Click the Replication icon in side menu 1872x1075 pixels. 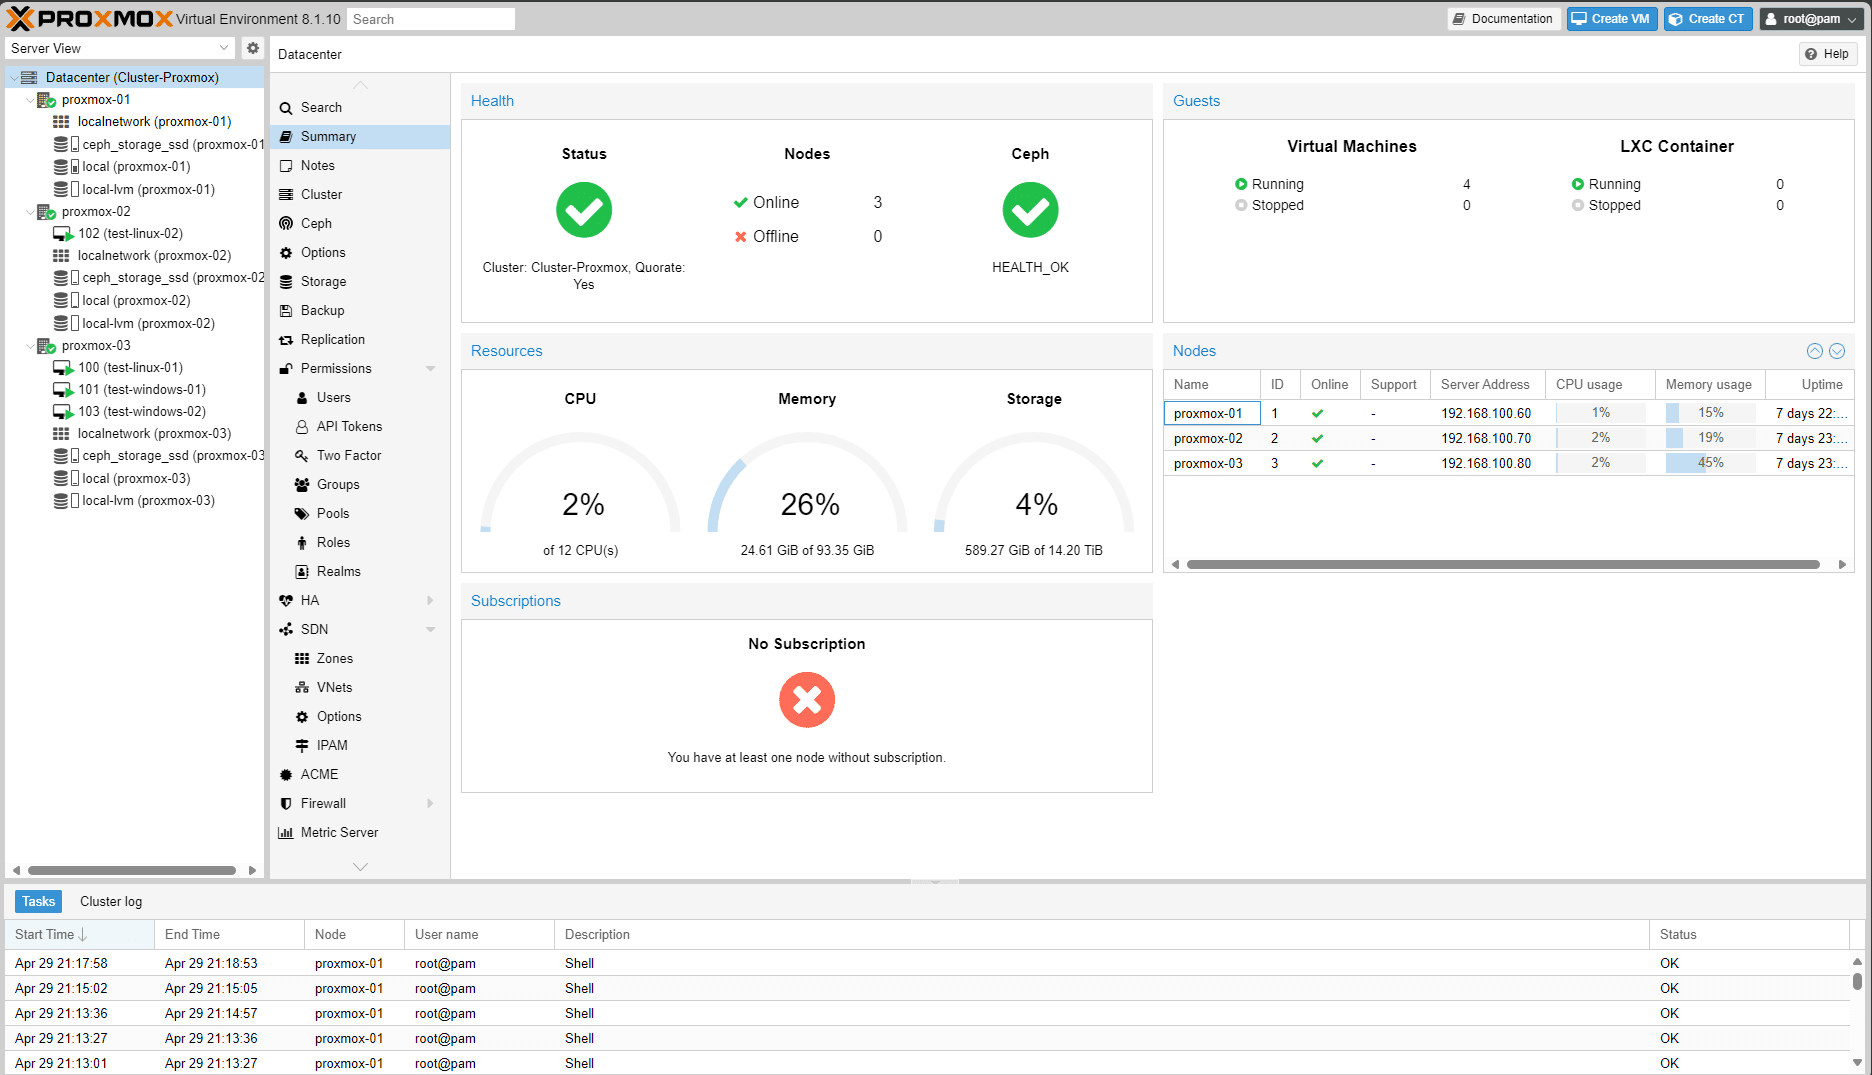click(x=286, y=340)
